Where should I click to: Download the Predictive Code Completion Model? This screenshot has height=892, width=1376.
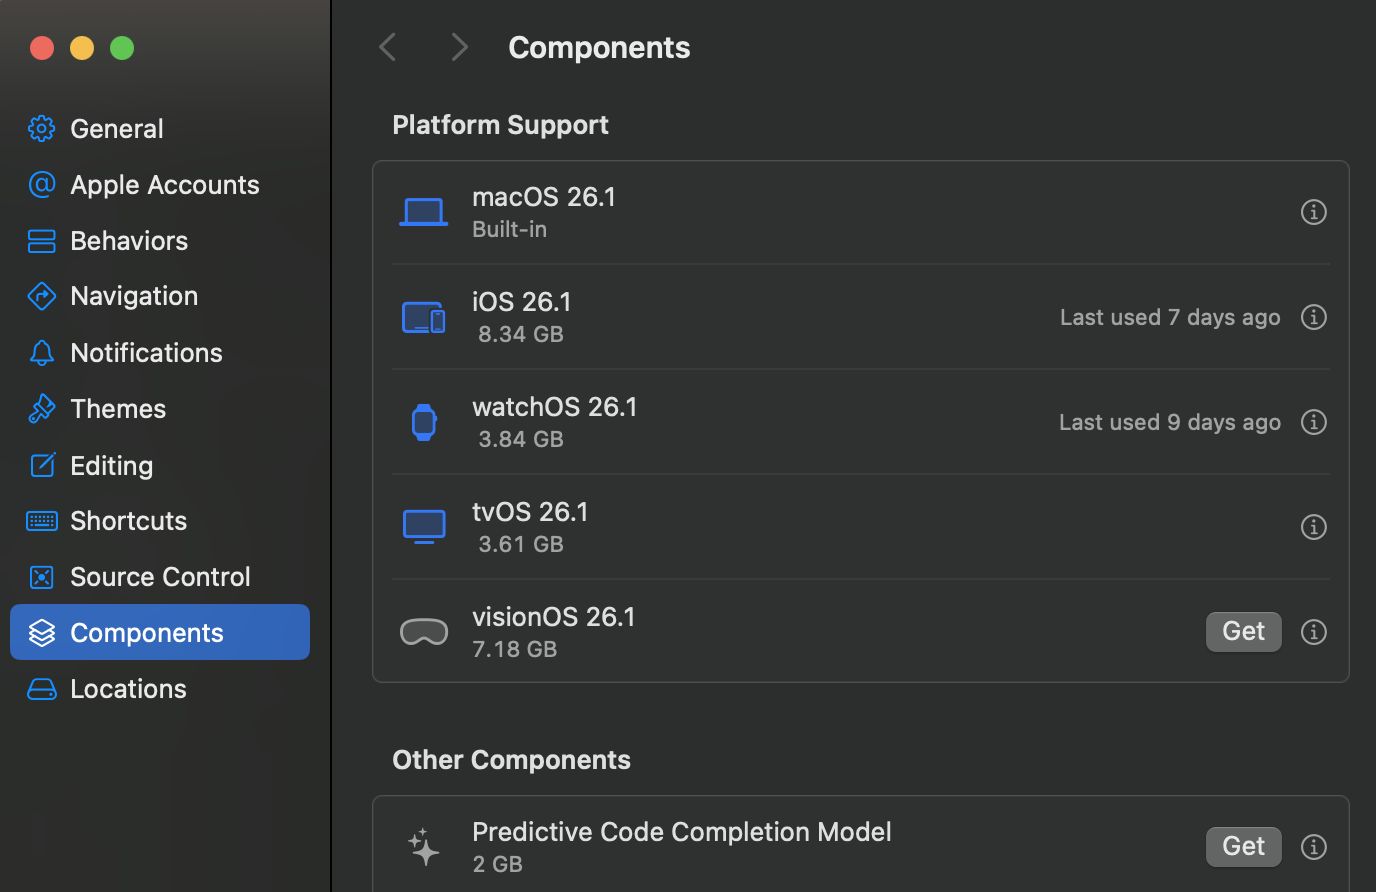pos(1243,846)
